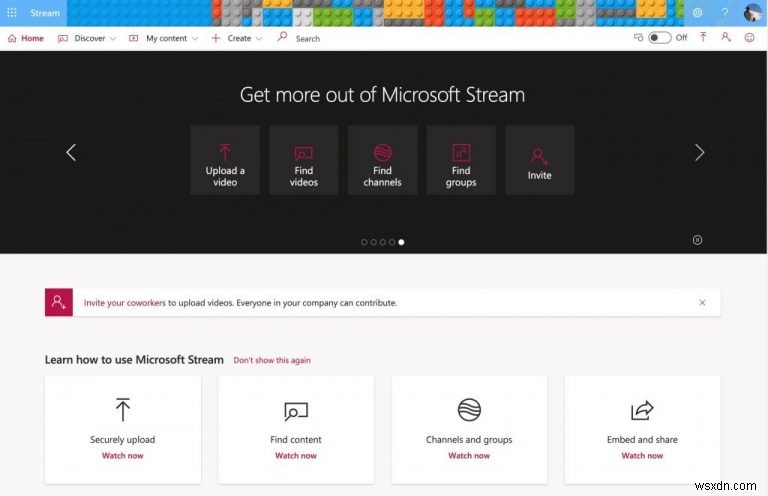The image size is (768, 496).
Task: Open the settings gear icon
Action: pyautogui.click(x=697, y=13)
